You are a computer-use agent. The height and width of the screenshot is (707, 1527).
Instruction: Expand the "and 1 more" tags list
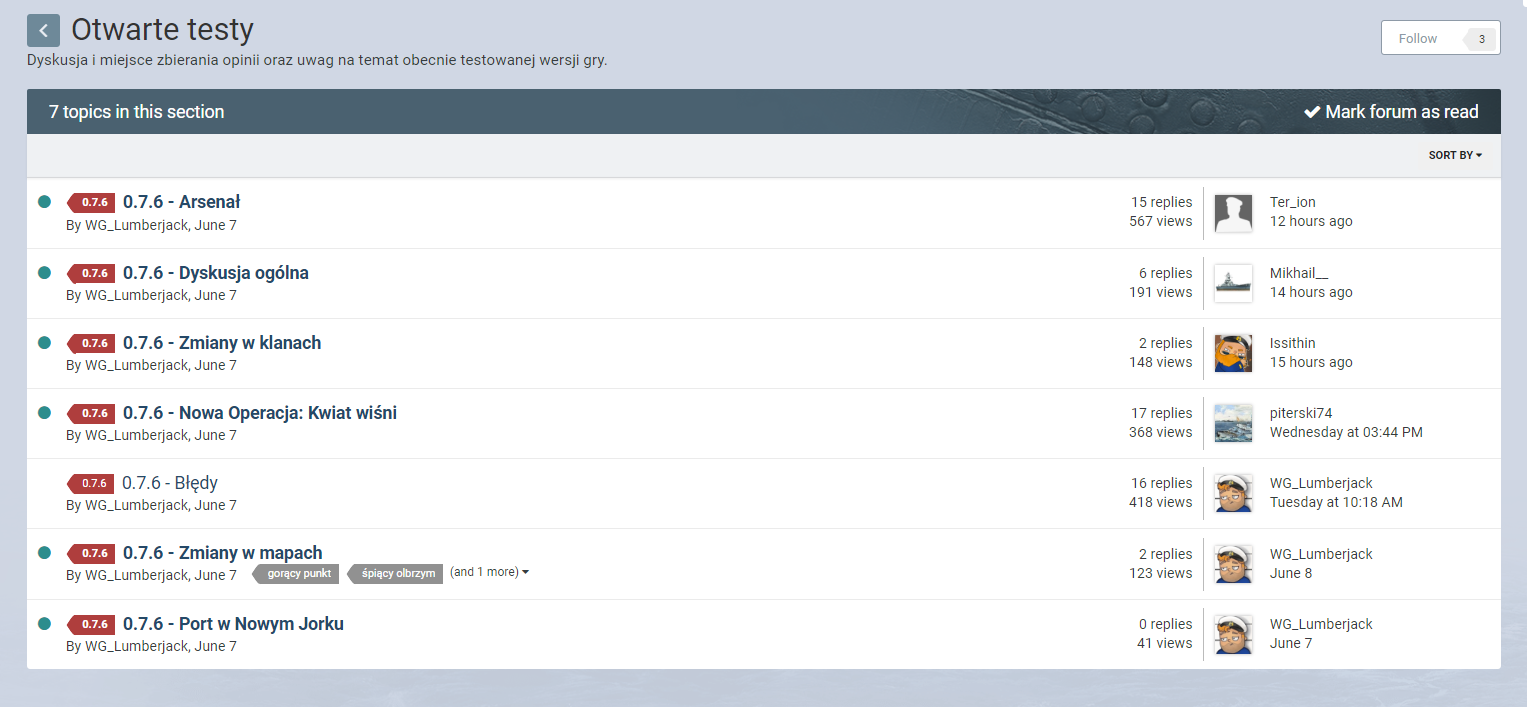(489, 572)
